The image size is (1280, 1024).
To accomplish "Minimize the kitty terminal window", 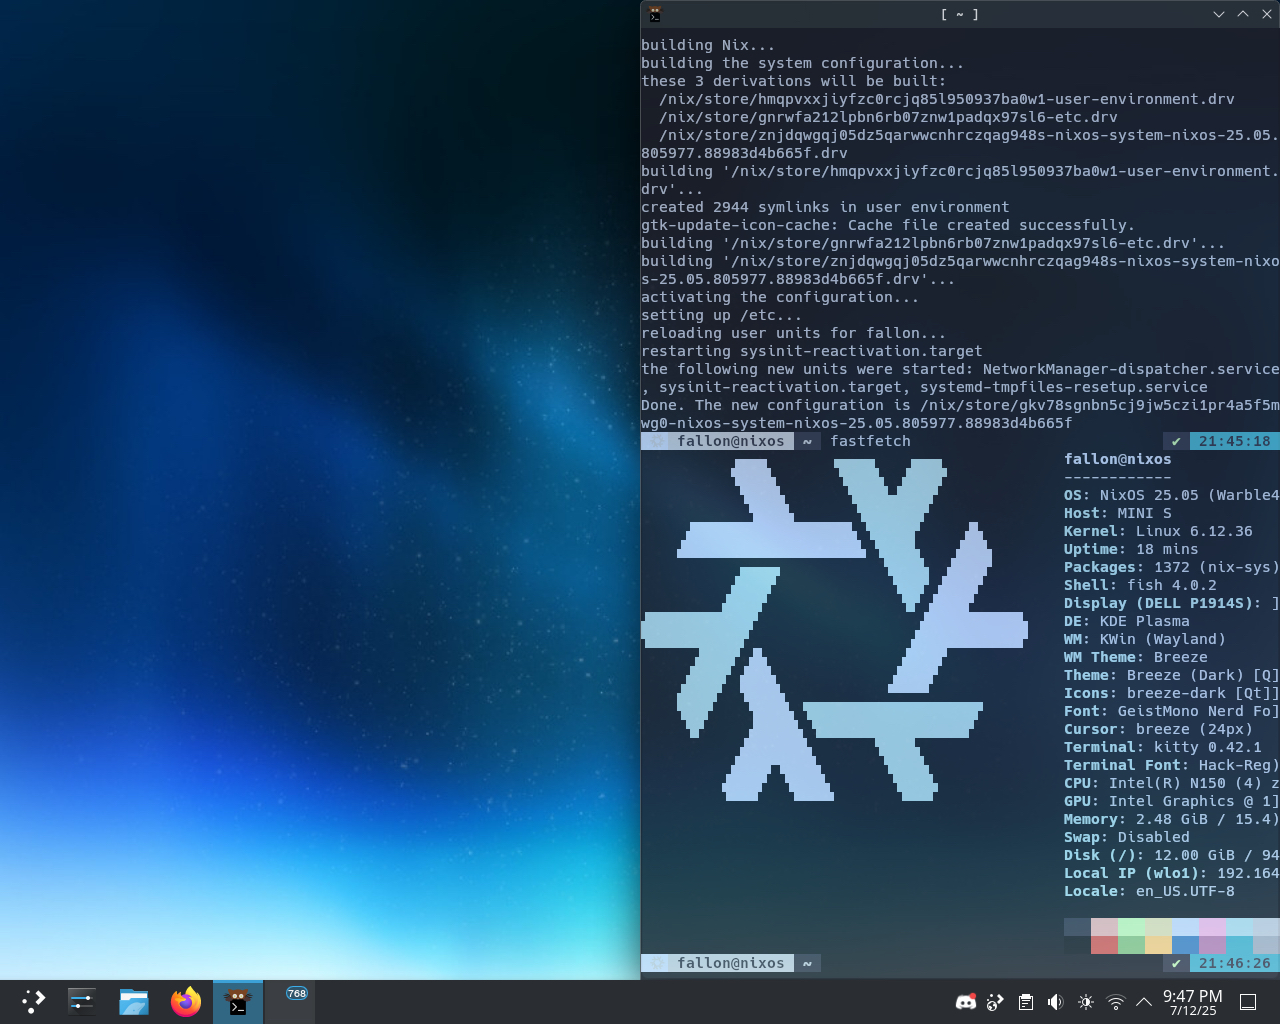I will pyautogui.click(x=1218, y=14).
